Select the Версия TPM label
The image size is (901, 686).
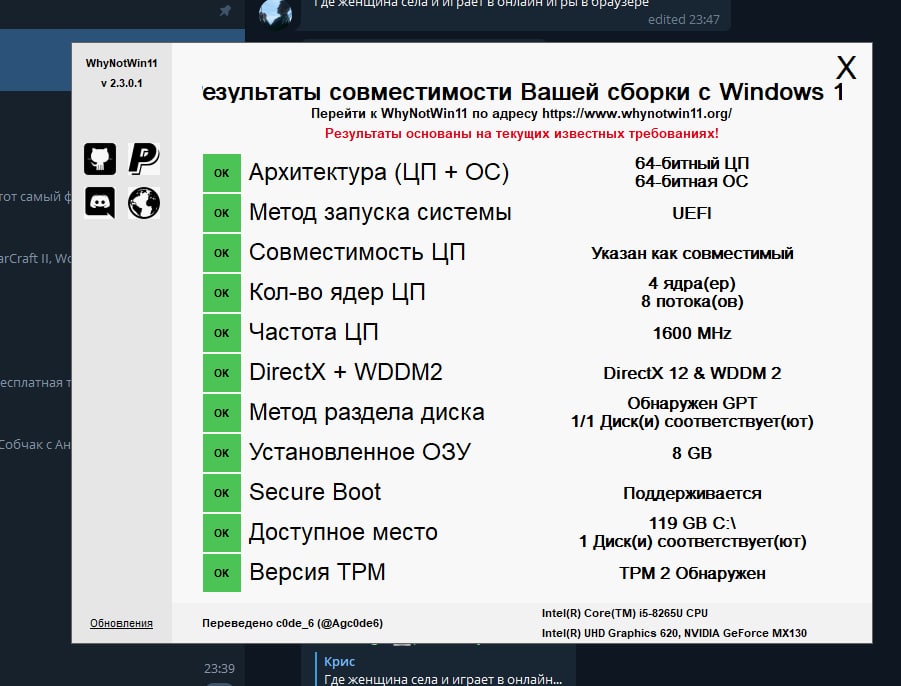(317, 572)
